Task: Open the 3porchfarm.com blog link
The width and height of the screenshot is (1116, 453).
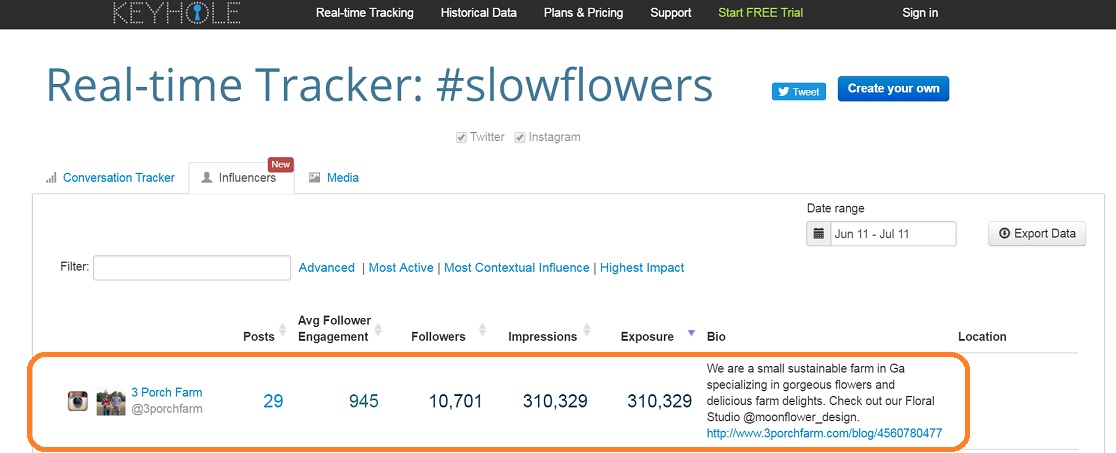Action: [x=824, y=433]
